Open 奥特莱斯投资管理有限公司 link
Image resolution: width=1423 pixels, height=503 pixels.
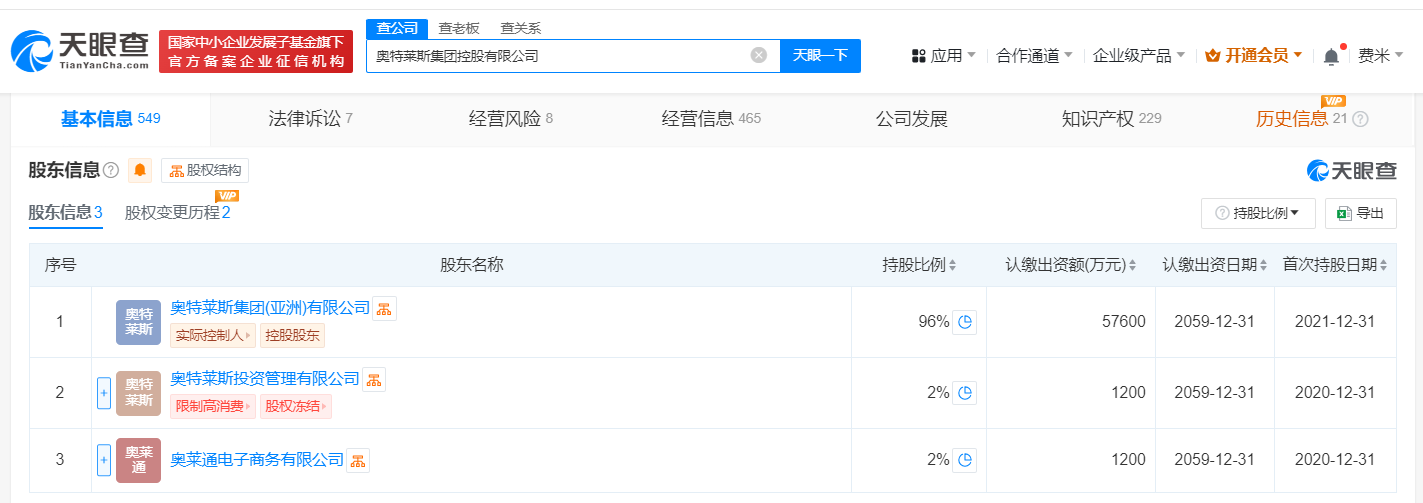point(265,379)
